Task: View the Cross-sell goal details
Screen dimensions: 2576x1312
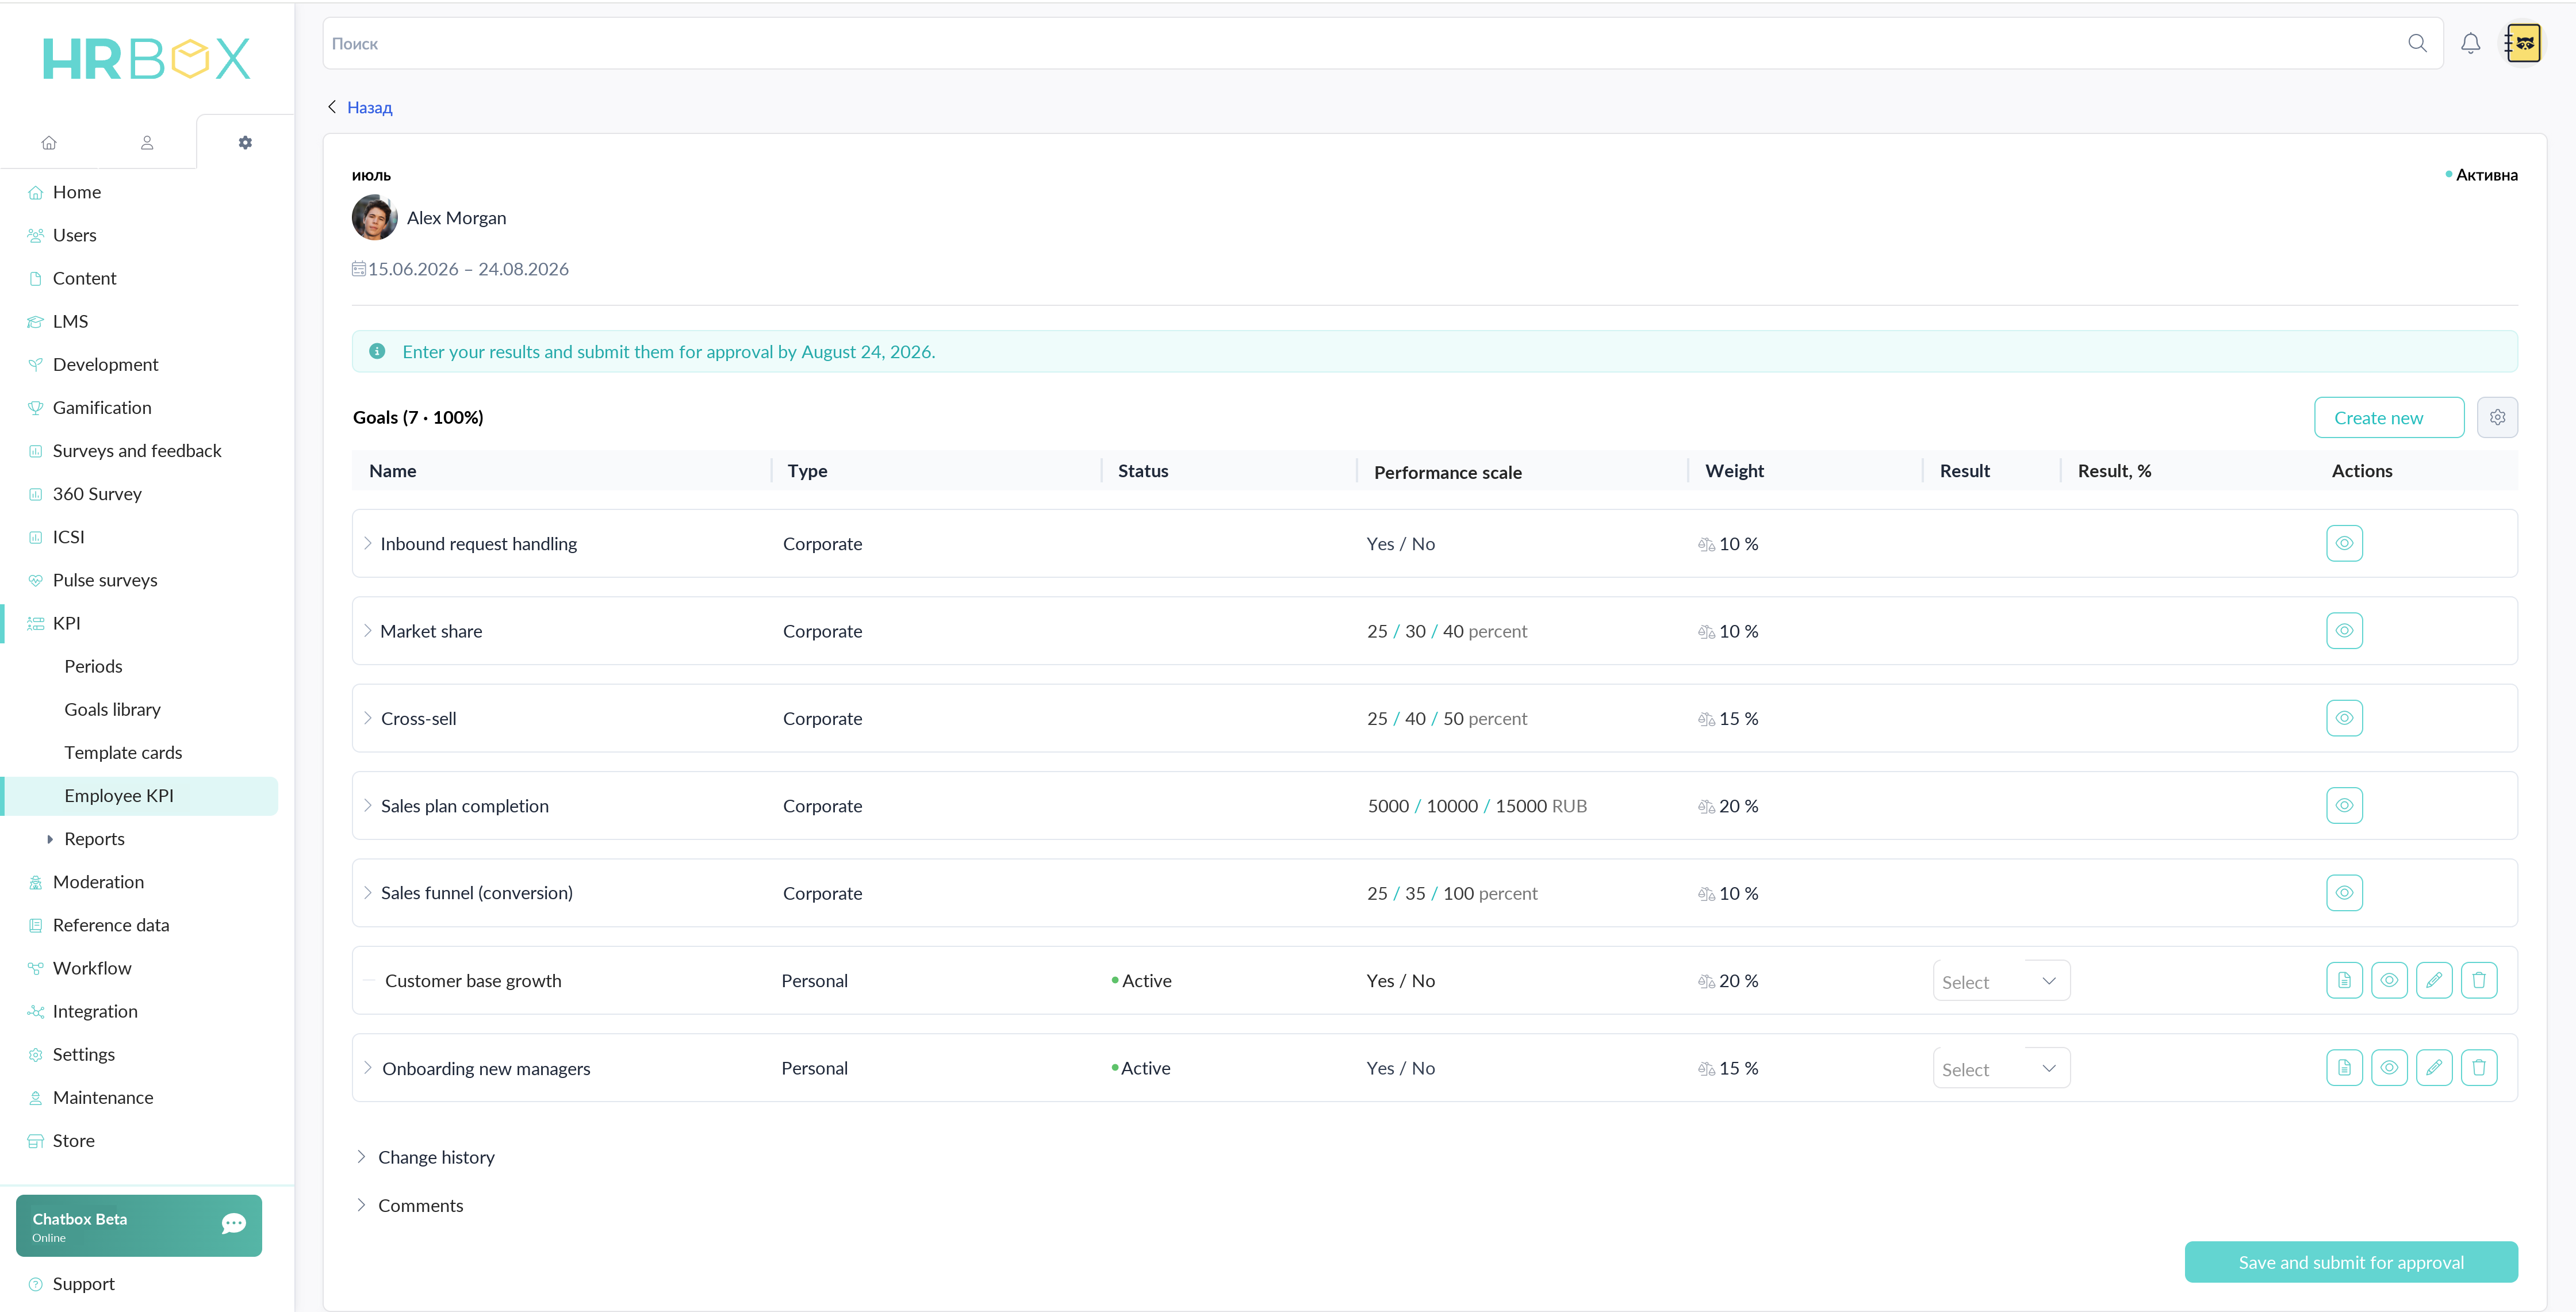Action: (2344, 718)
